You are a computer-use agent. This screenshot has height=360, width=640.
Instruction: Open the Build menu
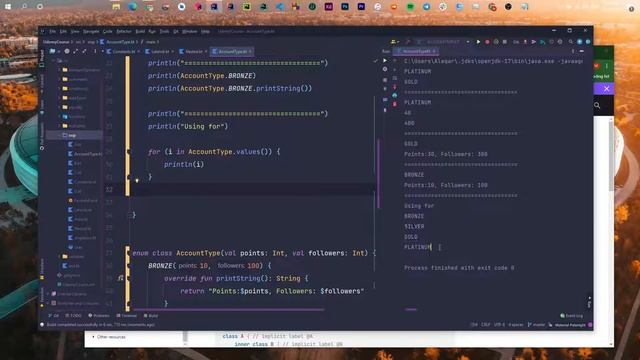(140, 31)
